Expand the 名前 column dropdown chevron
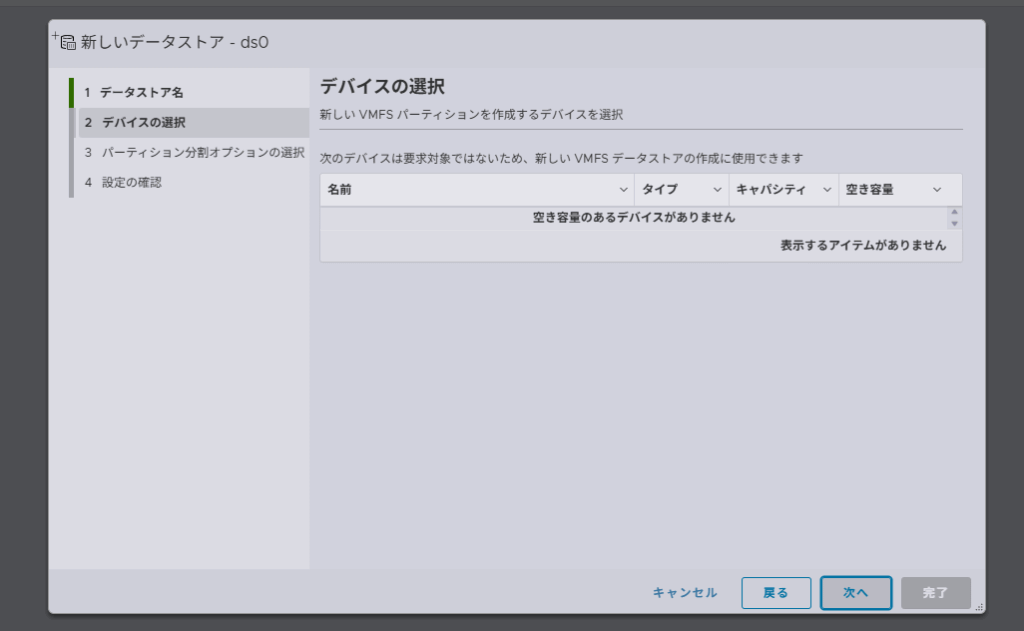This screenshot has width=1024, height=631. point(623,190)
